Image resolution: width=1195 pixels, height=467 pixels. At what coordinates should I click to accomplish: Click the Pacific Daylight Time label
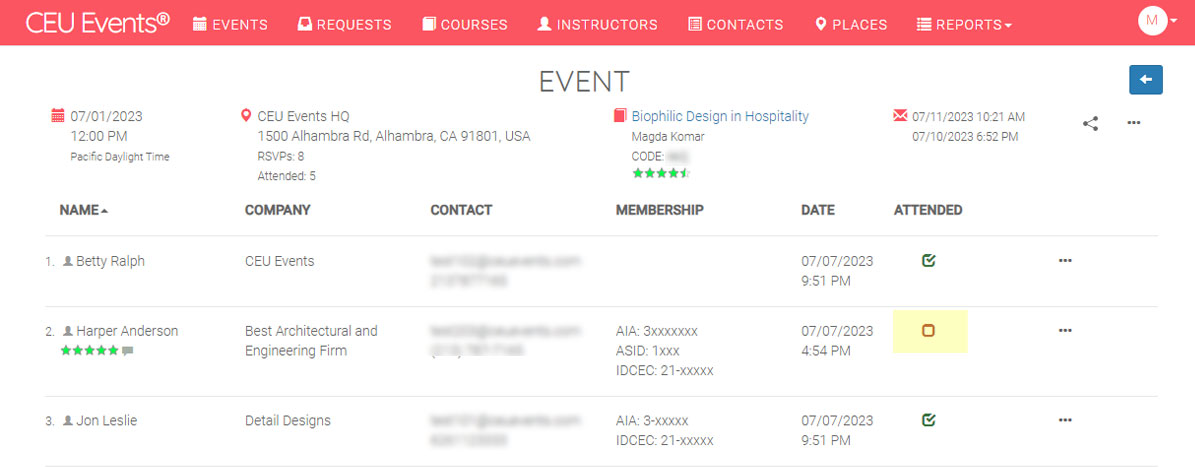120,157
